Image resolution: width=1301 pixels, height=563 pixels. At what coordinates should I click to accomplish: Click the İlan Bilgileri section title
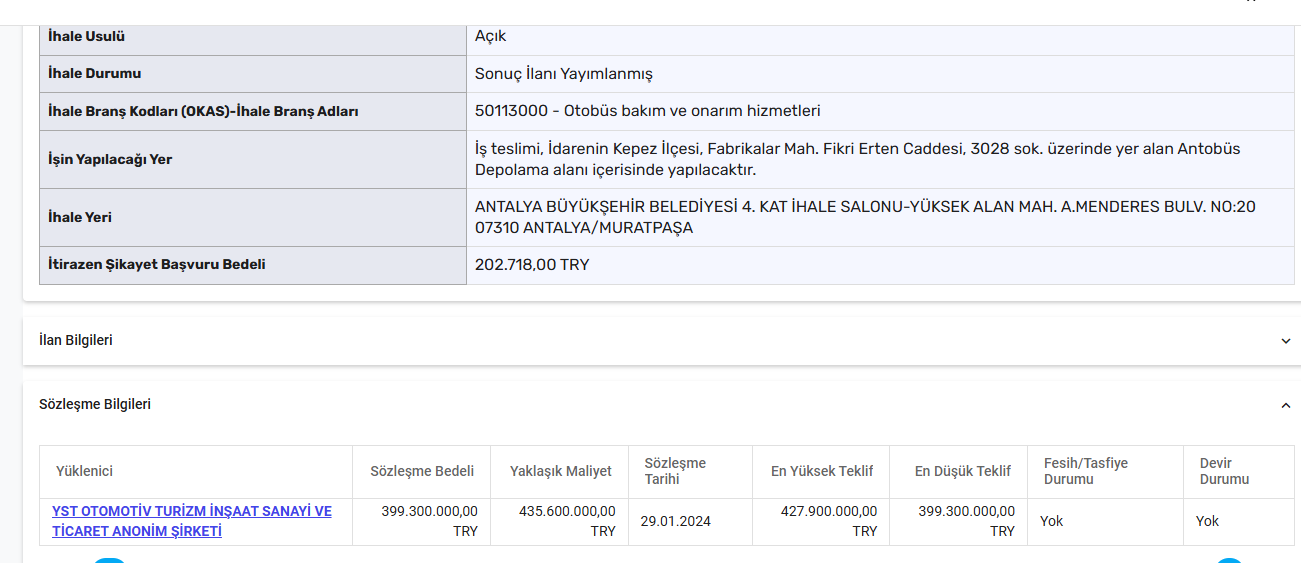coord(76,340)
